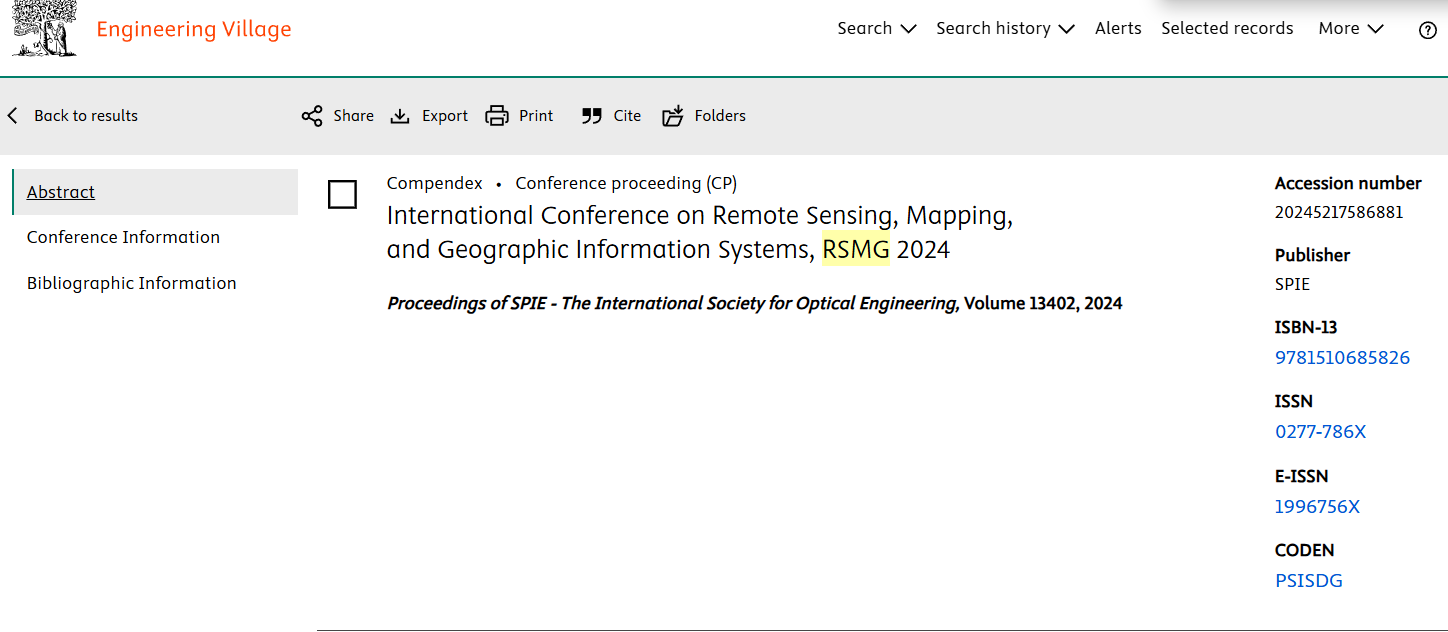1448x632 pixels.
Task: Expand the Search dropdown menu
Action: coord(876,28)
